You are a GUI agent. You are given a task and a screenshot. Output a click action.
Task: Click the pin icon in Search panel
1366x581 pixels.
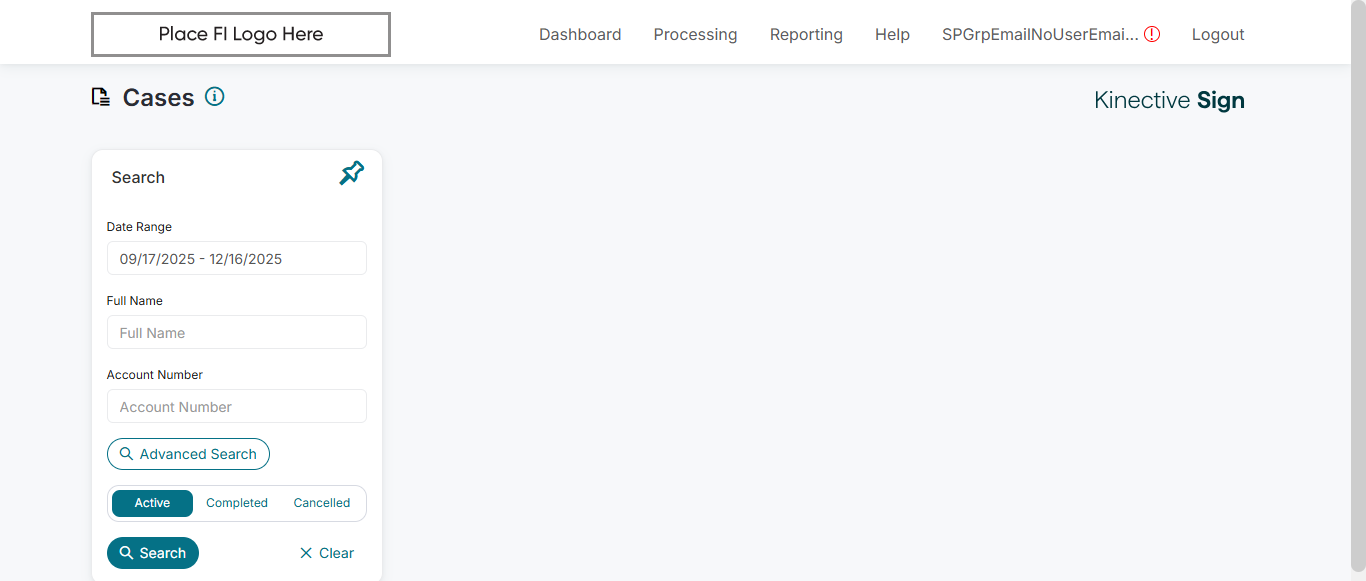pos(351,174)
